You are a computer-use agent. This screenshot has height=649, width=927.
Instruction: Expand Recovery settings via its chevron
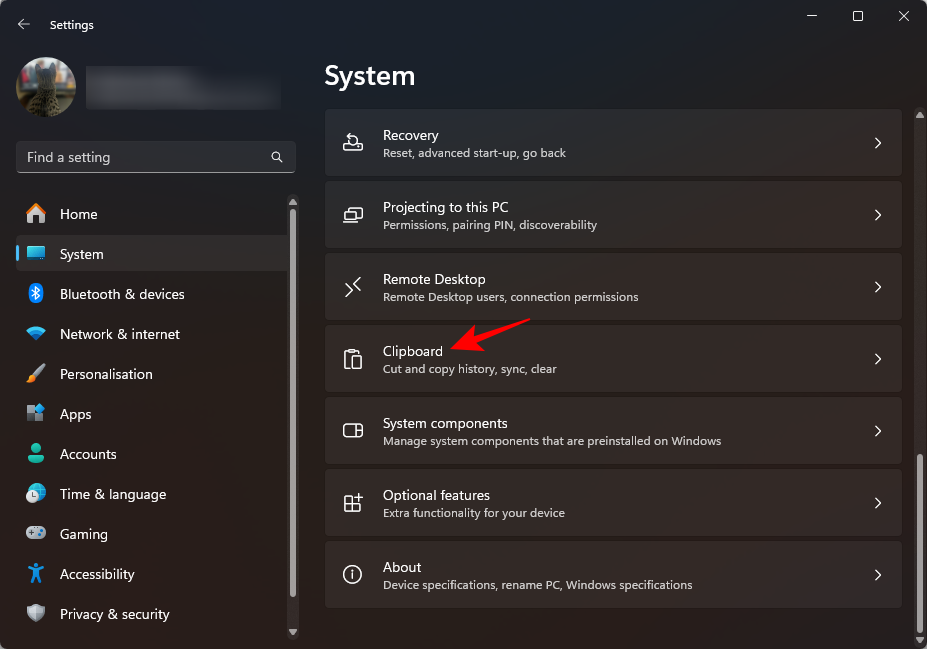tap(877, 143)
